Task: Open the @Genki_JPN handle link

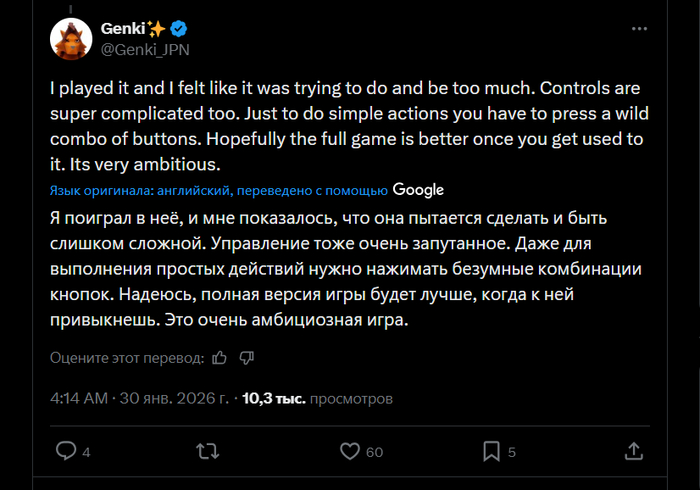Action: 145,47
